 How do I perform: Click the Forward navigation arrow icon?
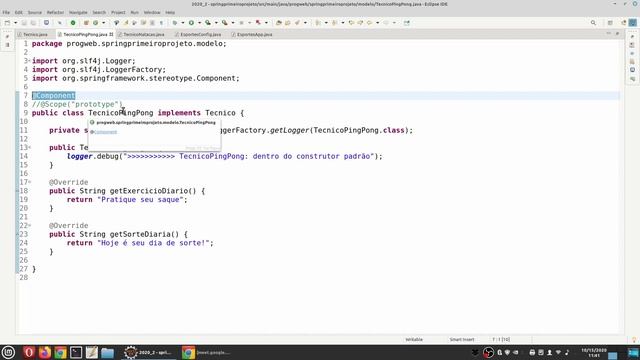(386, 23)
